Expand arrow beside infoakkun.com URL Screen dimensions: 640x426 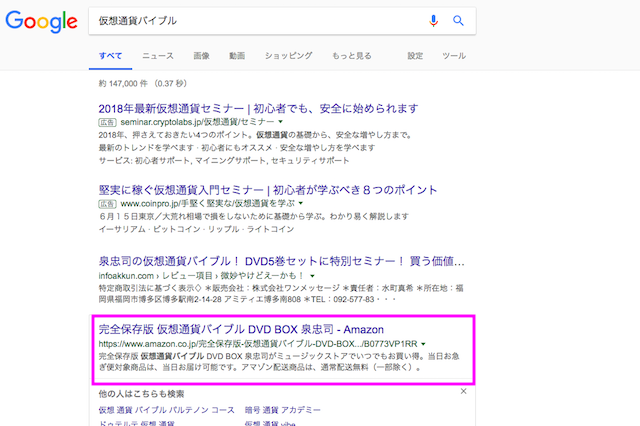(x=312, y=276)
